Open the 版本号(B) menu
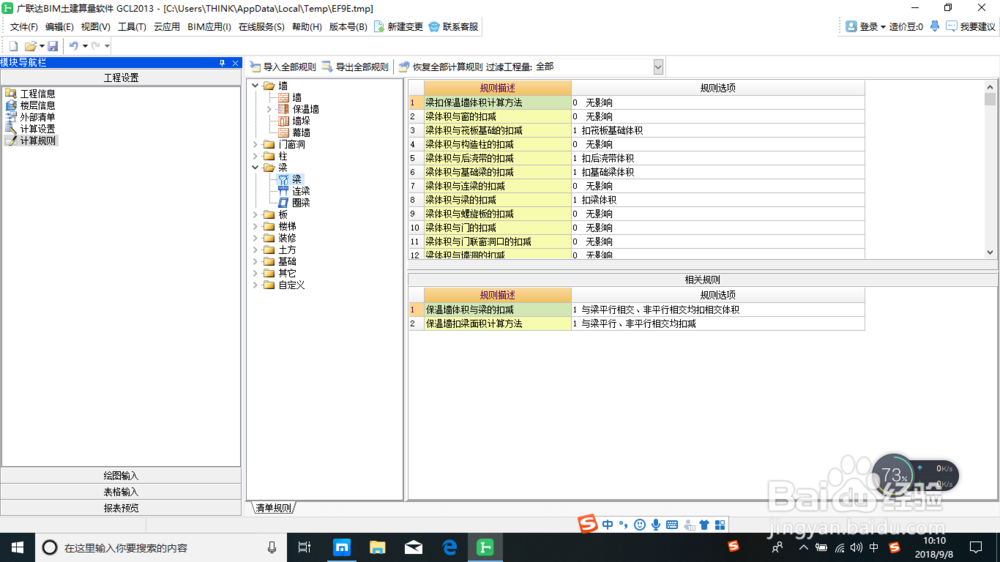The image size is (1000, 562). click(348, 27)
